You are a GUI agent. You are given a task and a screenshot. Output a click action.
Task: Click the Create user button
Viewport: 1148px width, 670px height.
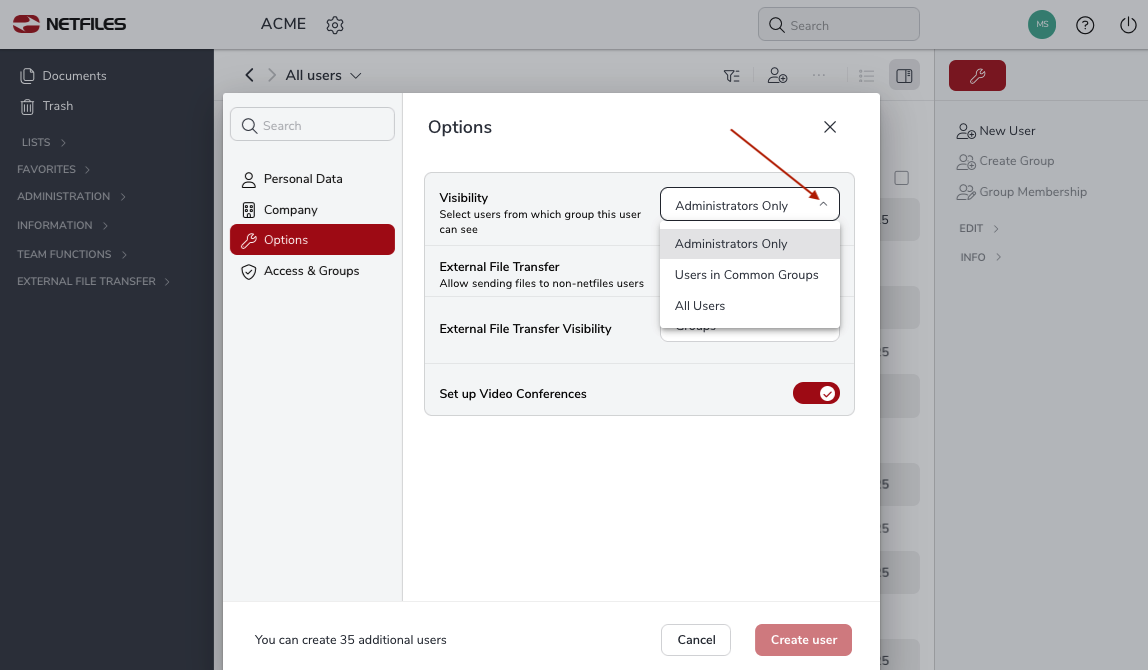tap(803, 640)
